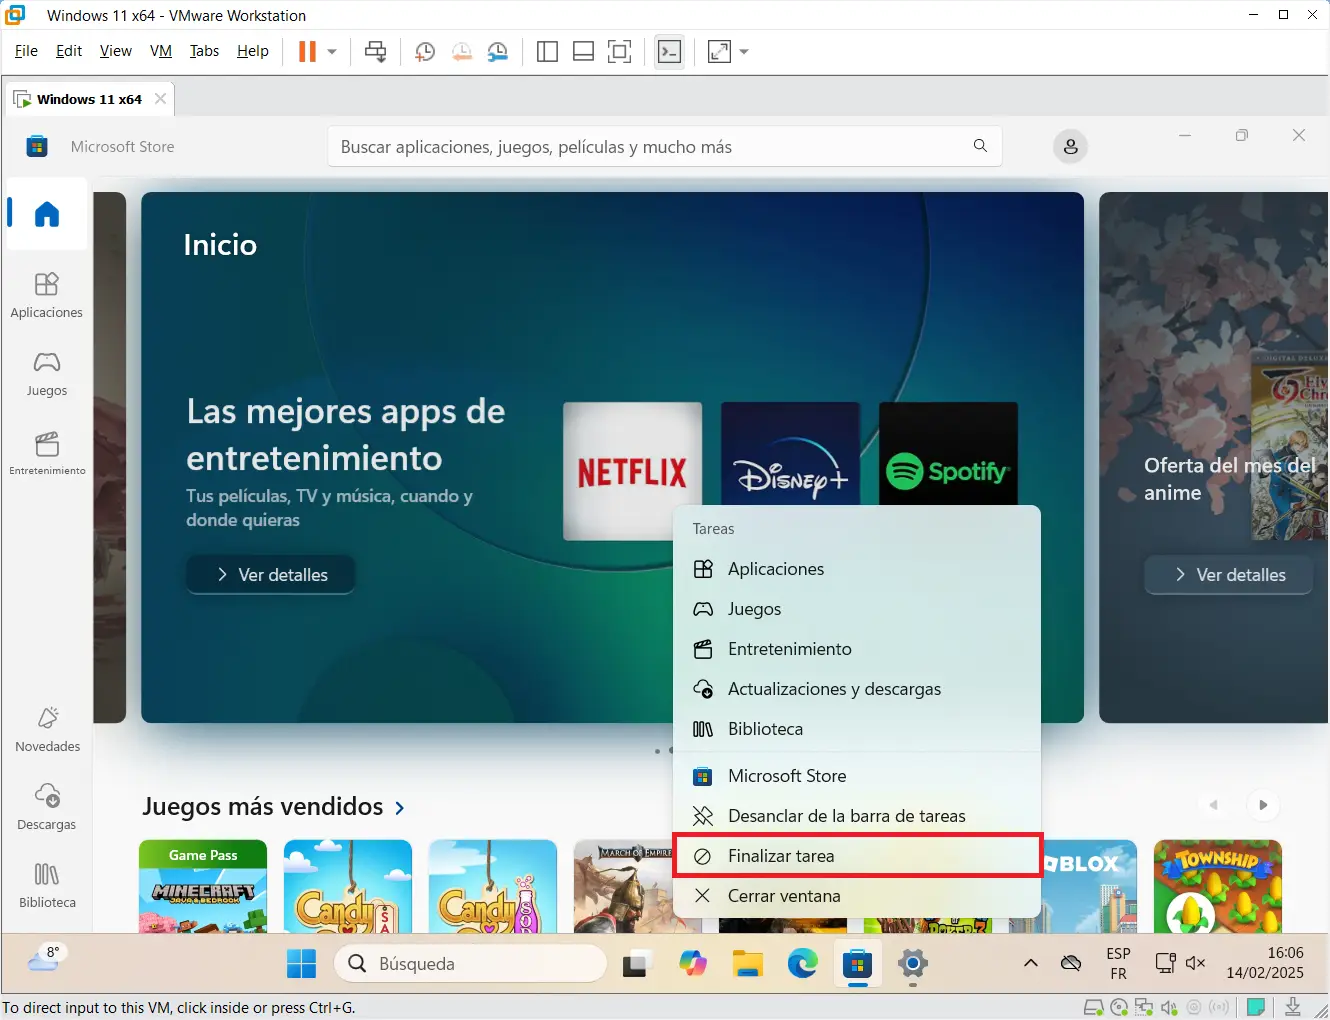Click Ver detalles on the anime offer banner
The width and height of the screenshot is (1330, 1020).
[1228, 575]
